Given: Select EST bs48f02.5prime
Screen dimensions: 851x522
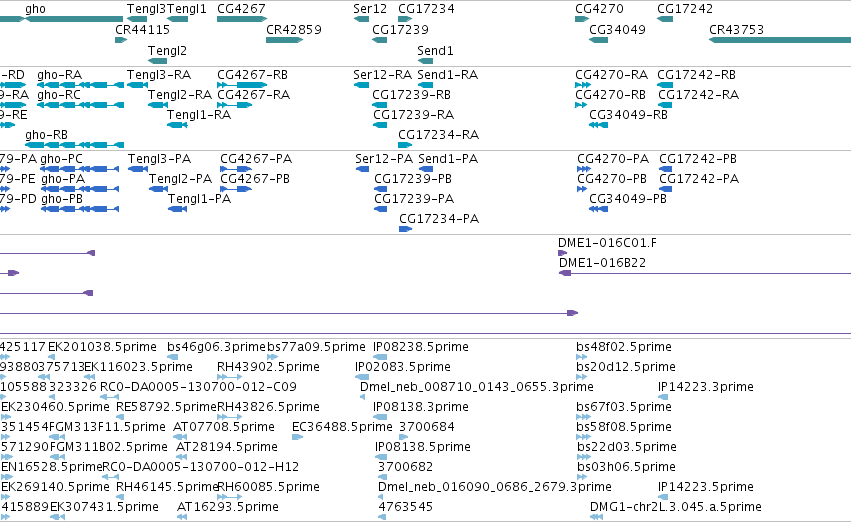Looking at the screenshot, I should [x=624, y=347].
